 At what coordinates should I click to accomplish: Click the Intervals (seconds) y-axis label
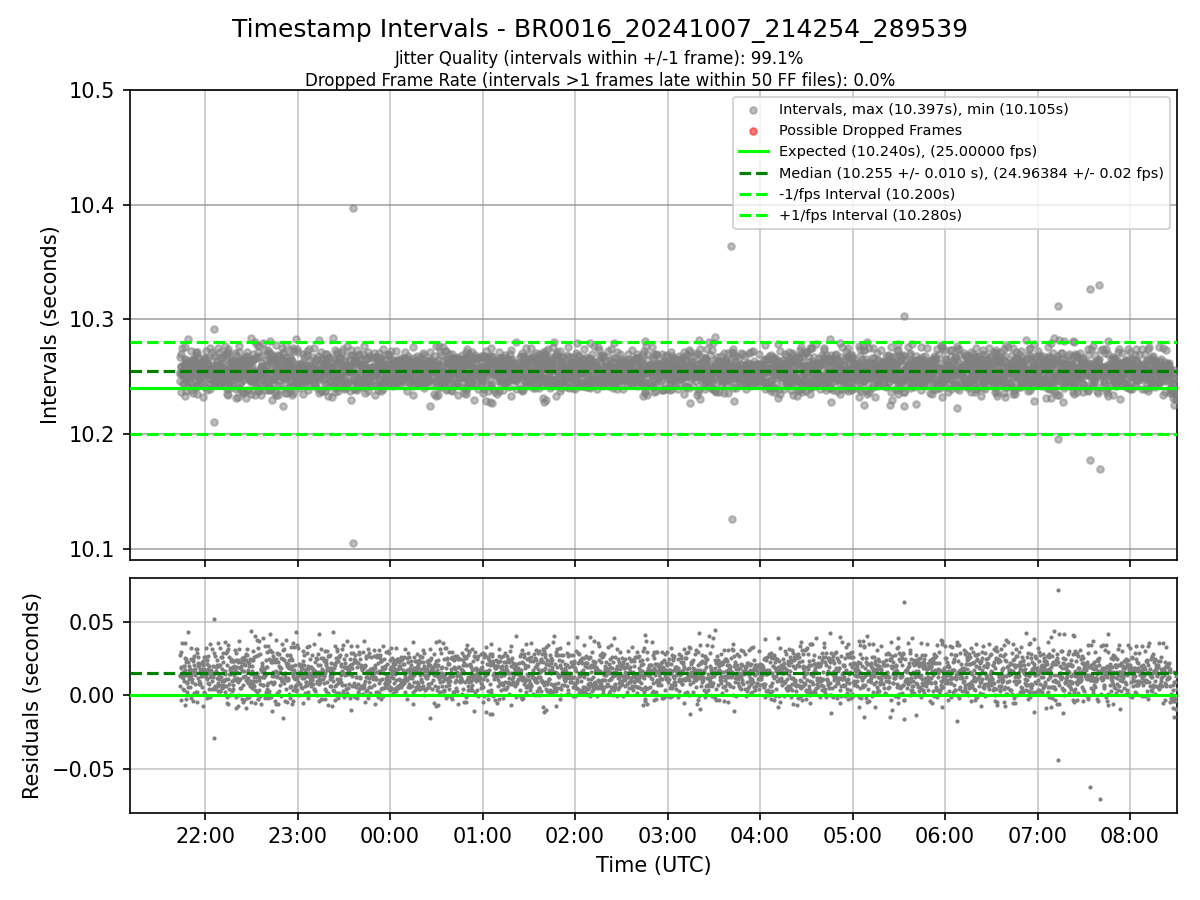click(x=50, y=325)
